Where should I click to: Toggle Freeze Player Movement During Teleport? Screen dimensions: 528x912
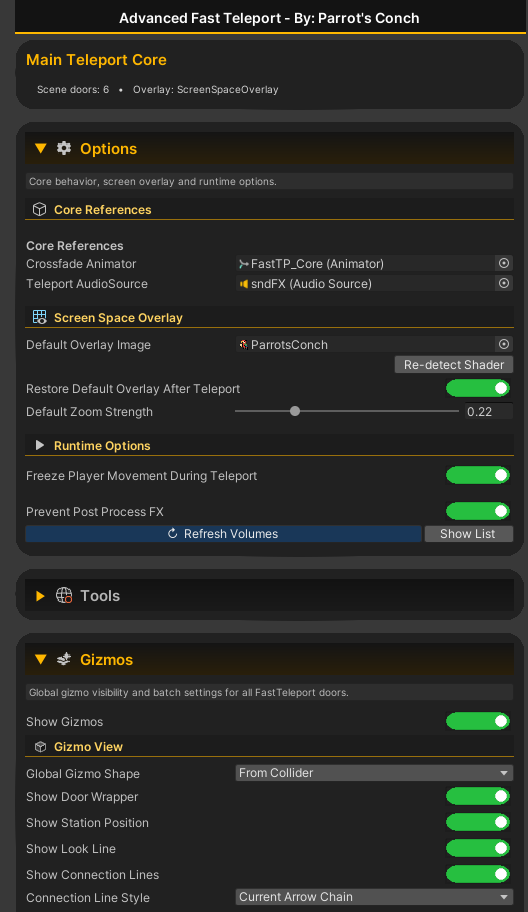478,475
